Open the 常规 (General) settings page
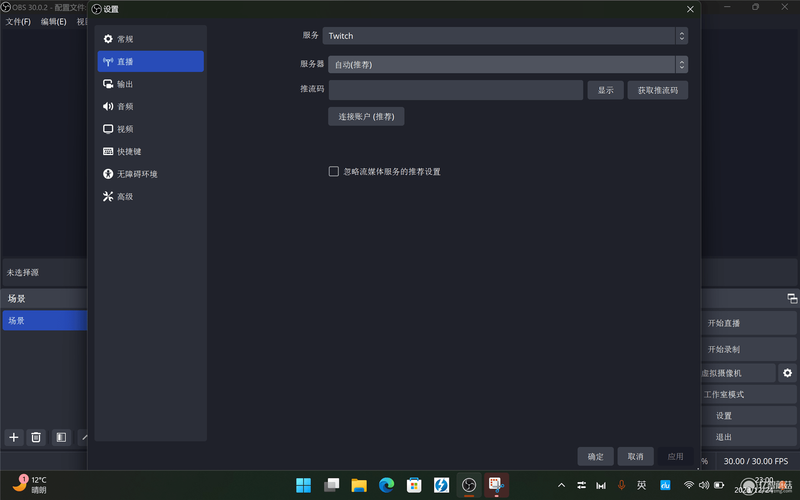This screenshot has height=500, width=800. click(151, 39)
